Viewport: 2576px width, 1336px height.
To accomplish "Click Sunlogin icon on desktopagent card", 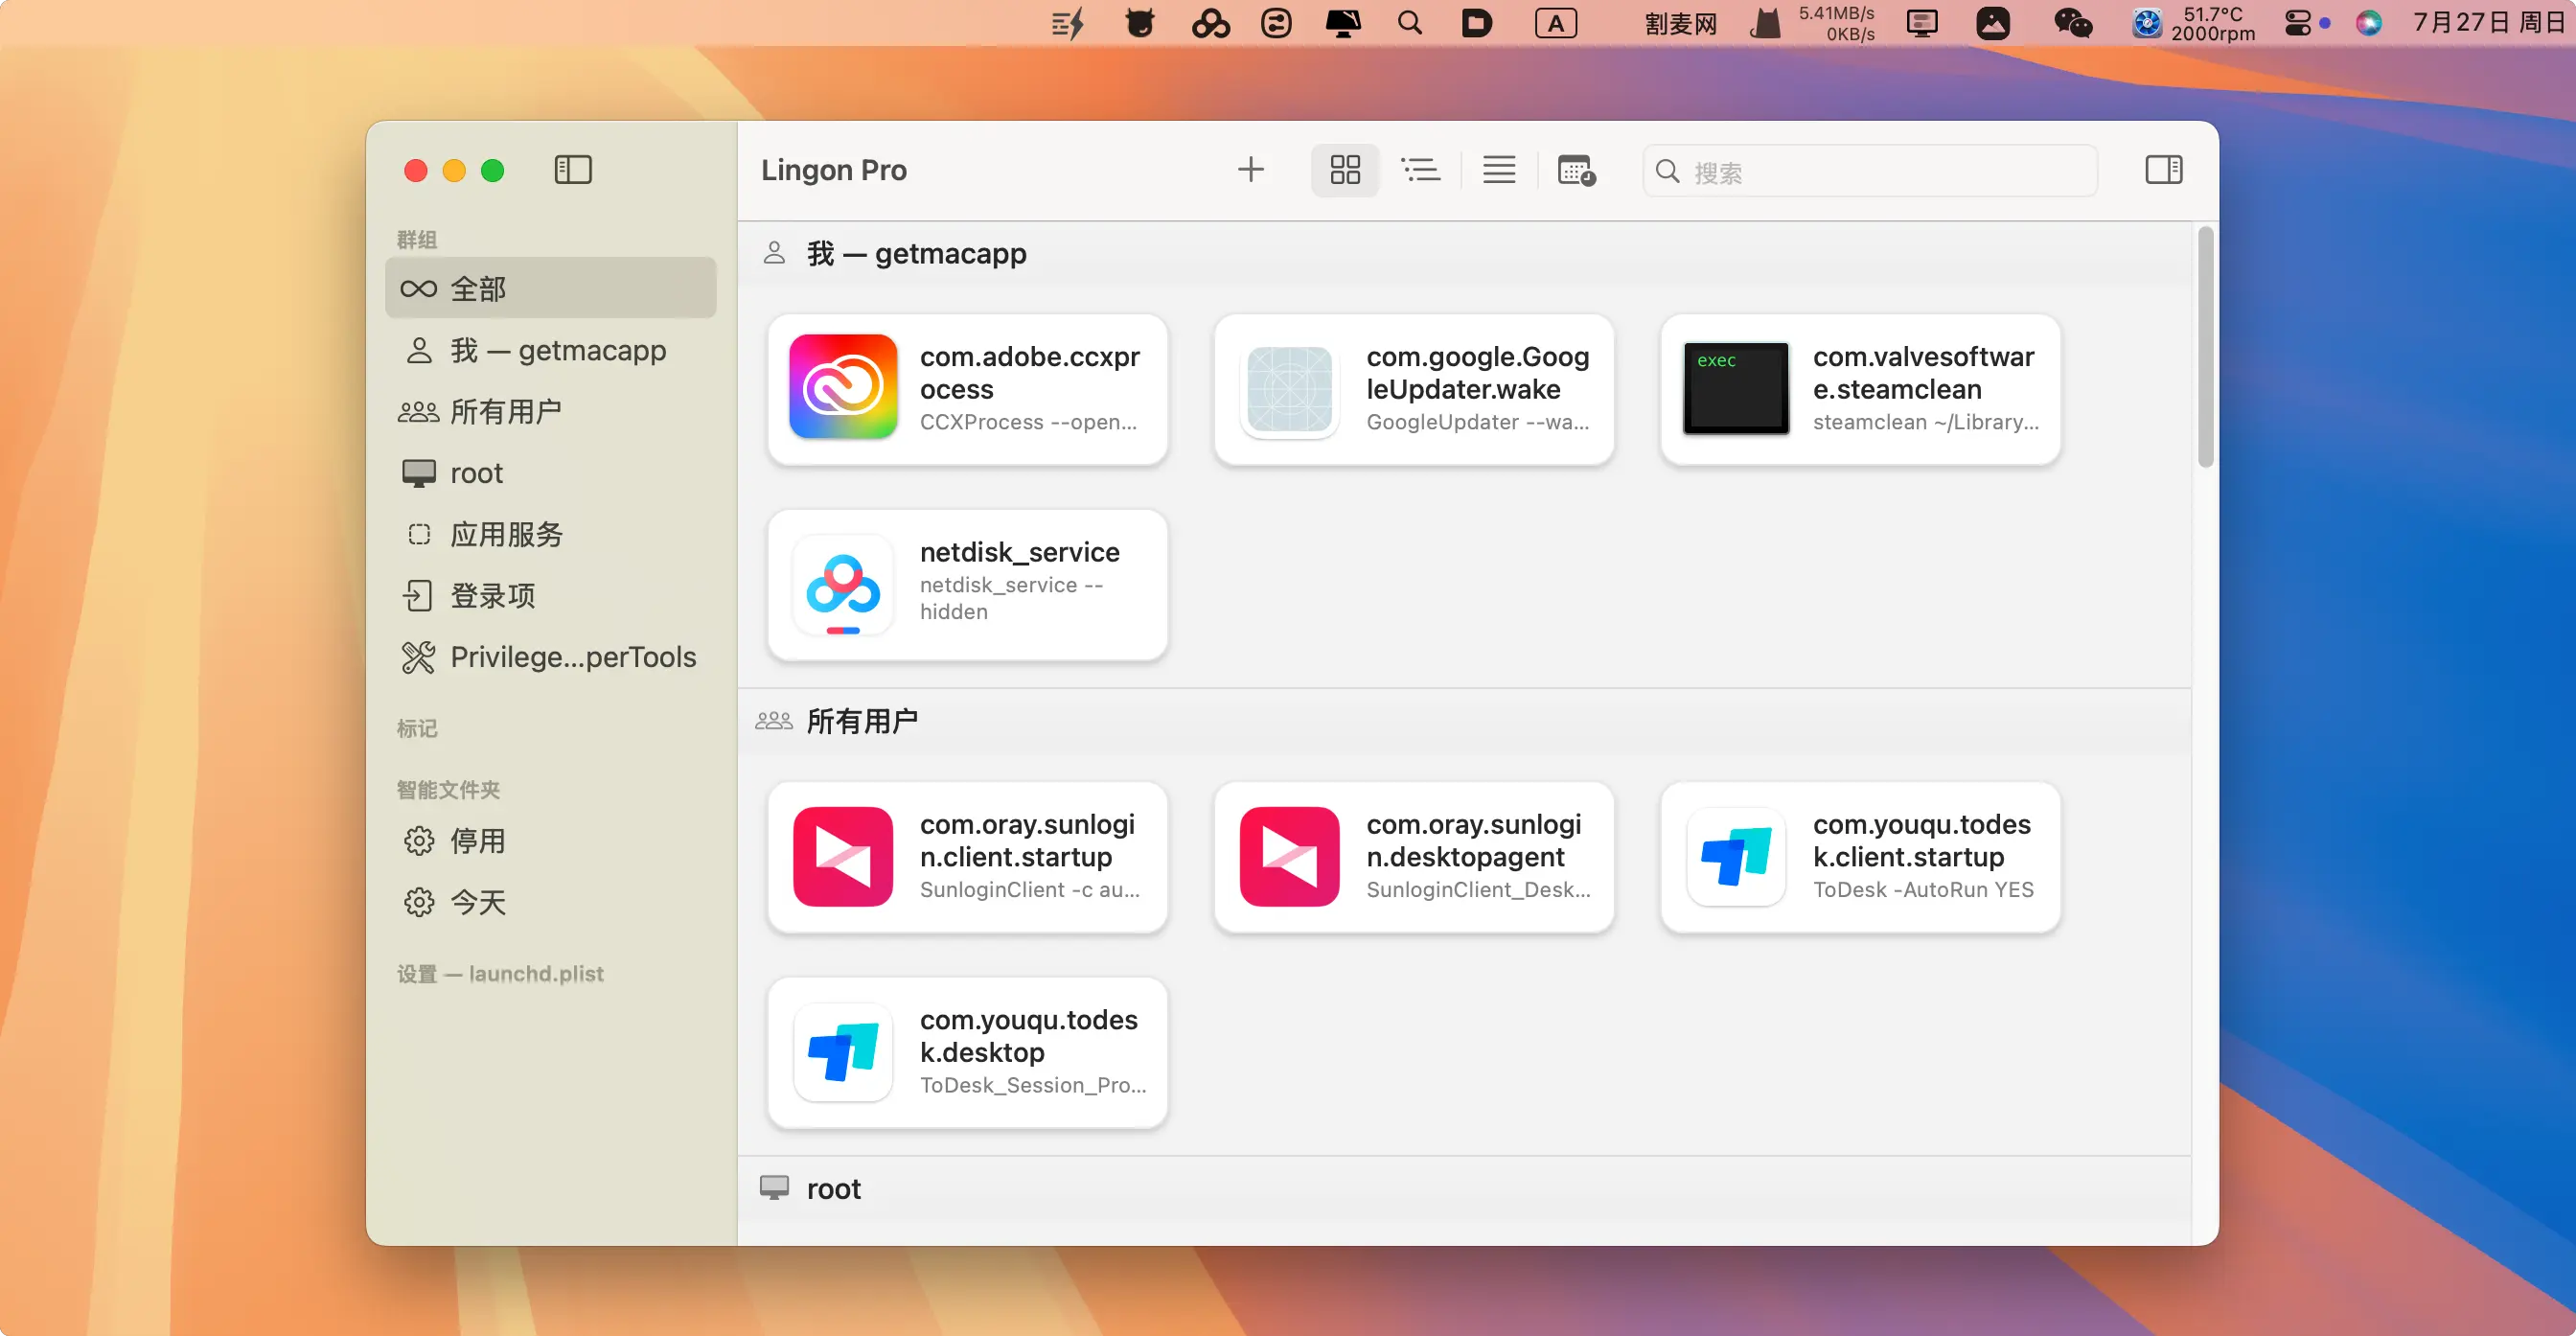I will tap(1290, 857).
